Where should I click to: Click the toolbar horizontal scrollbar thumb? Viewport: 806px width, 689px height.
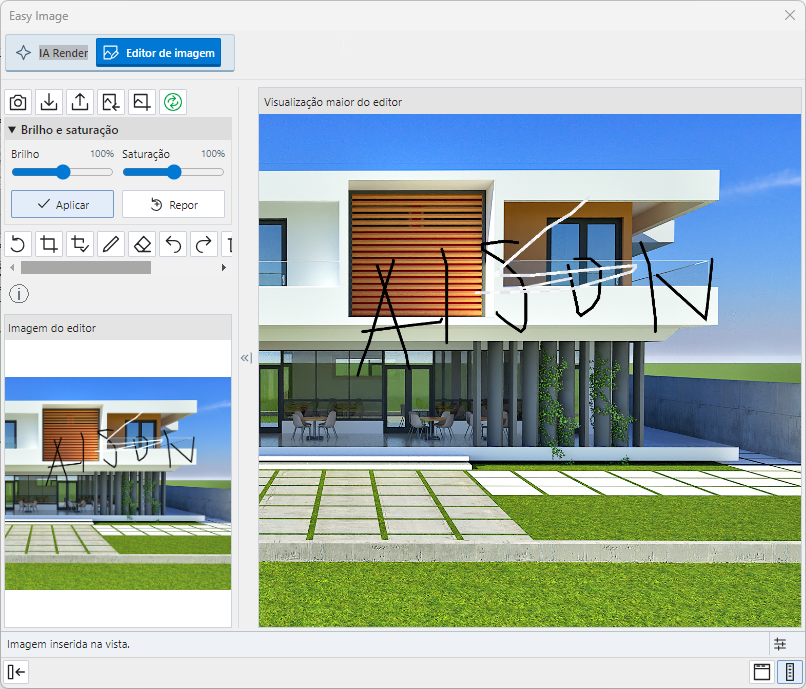(86, 267)
